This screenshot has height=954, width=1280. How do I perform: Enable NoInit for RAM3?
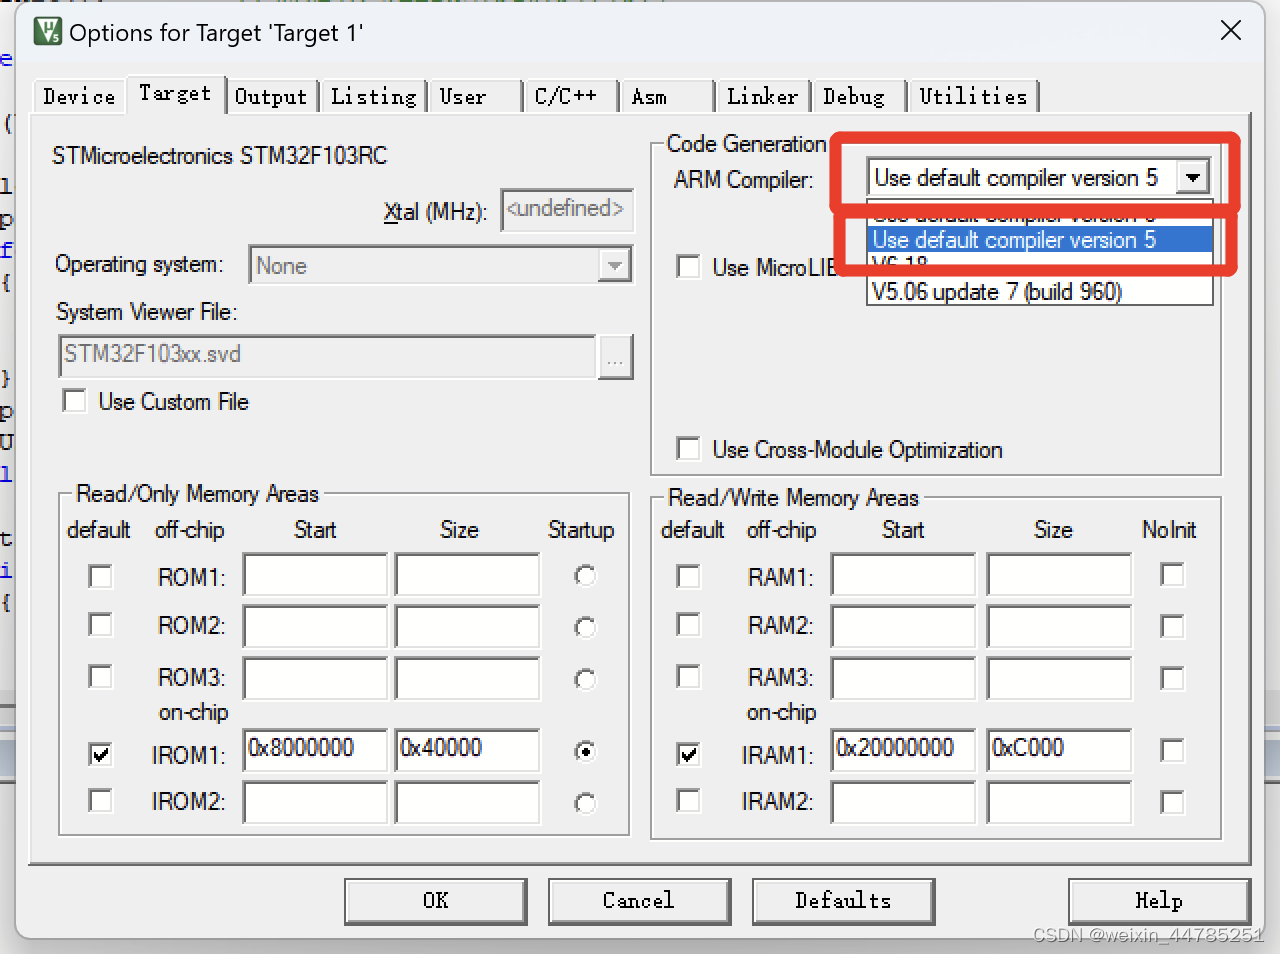pos(1172,678)
